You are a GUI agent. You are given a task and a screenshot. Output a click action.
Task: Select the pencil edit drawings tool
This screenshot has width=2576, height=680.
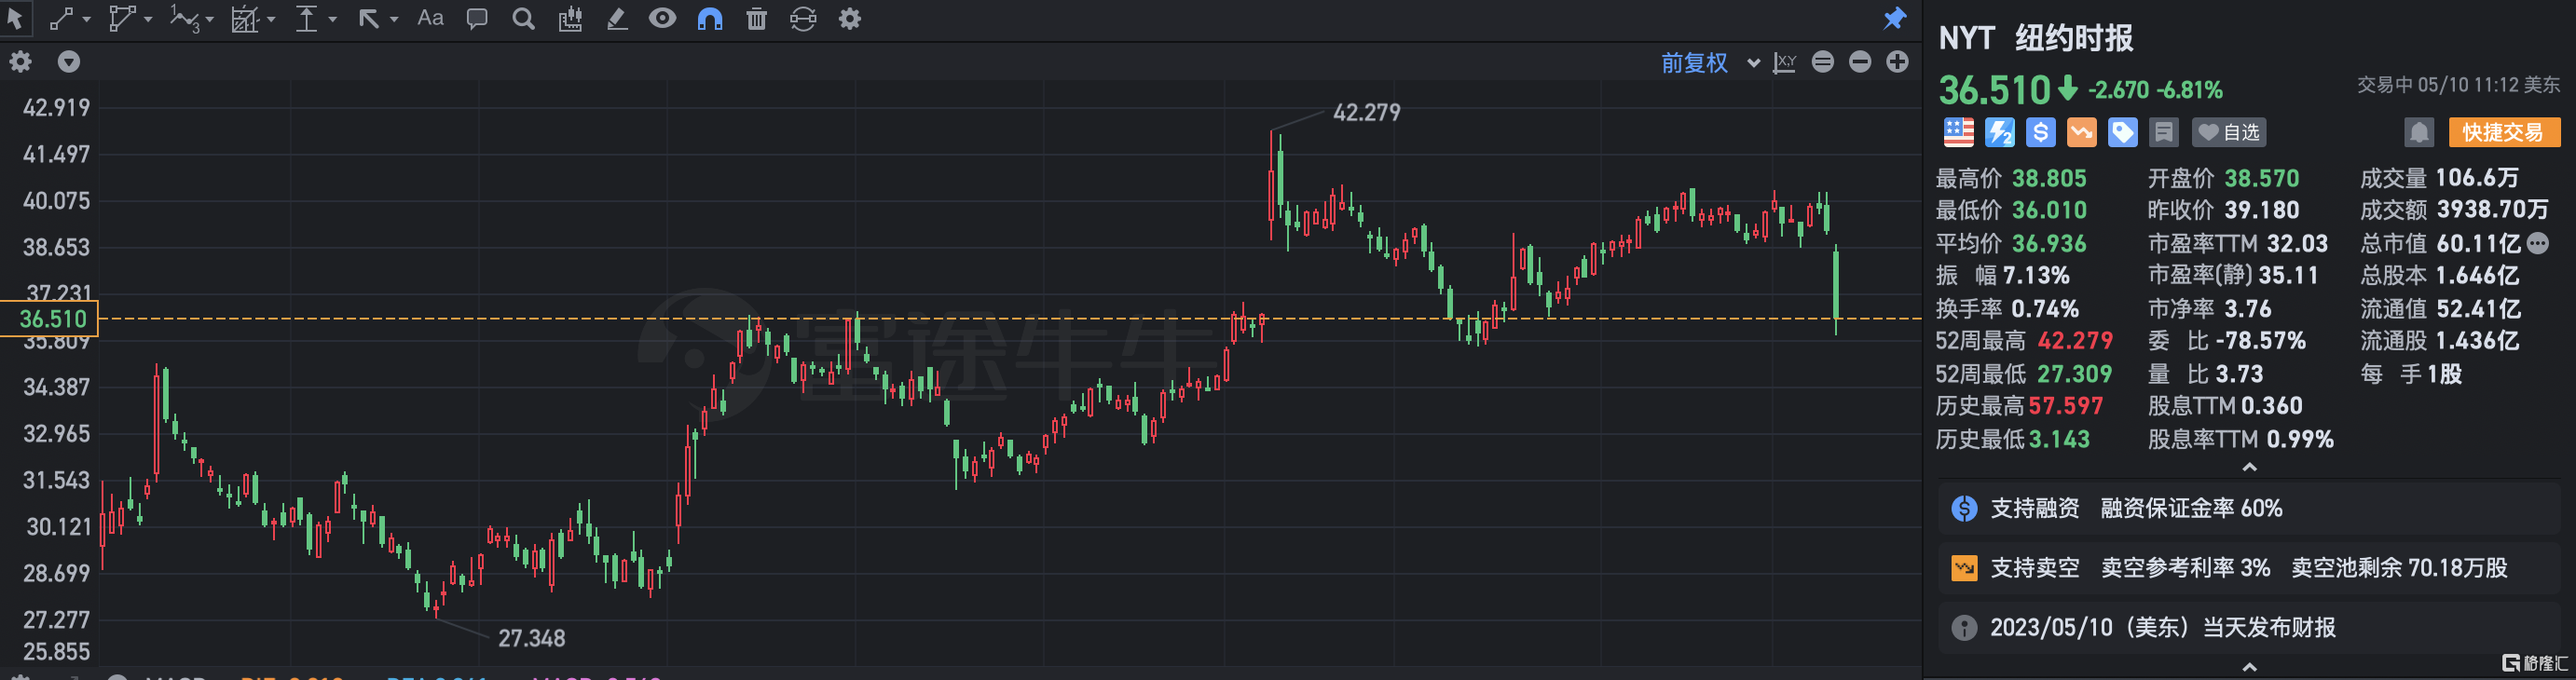617,18
